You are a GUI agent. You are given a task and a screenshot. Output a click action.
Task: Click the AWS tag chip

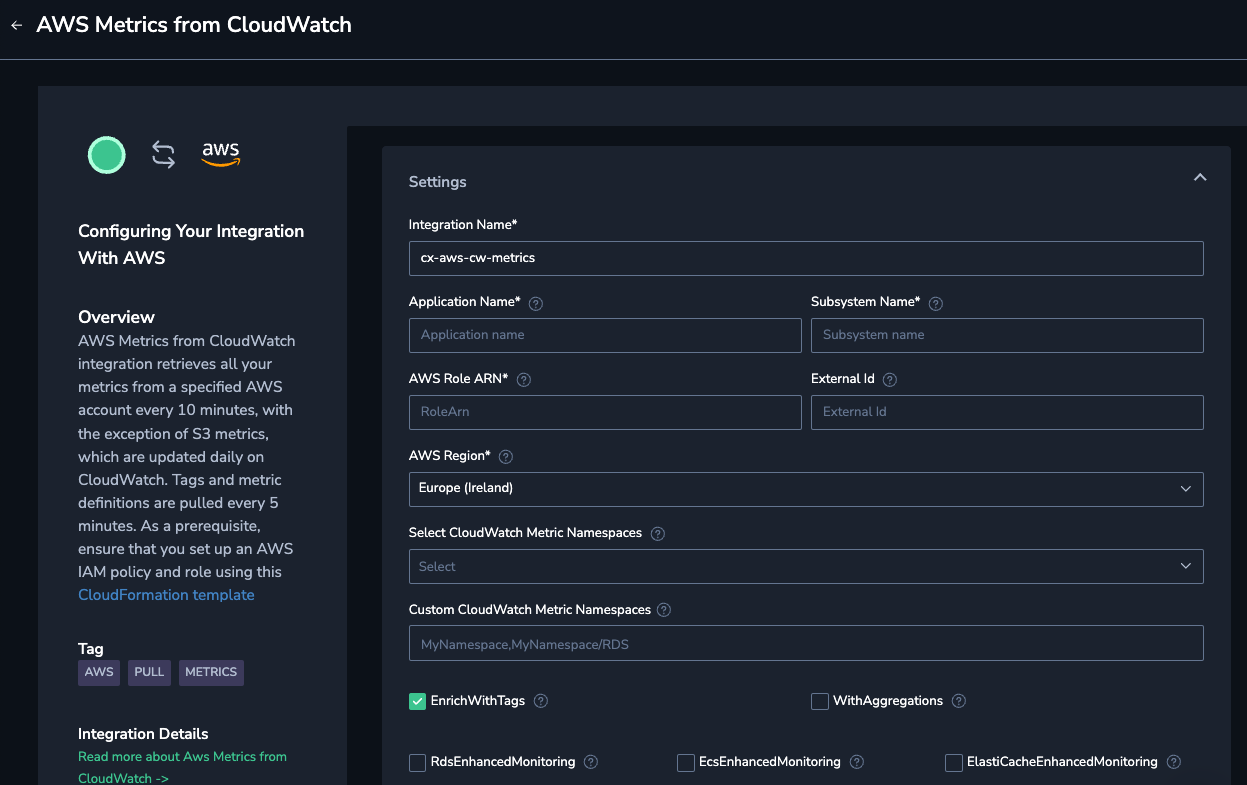pos(99,672)
